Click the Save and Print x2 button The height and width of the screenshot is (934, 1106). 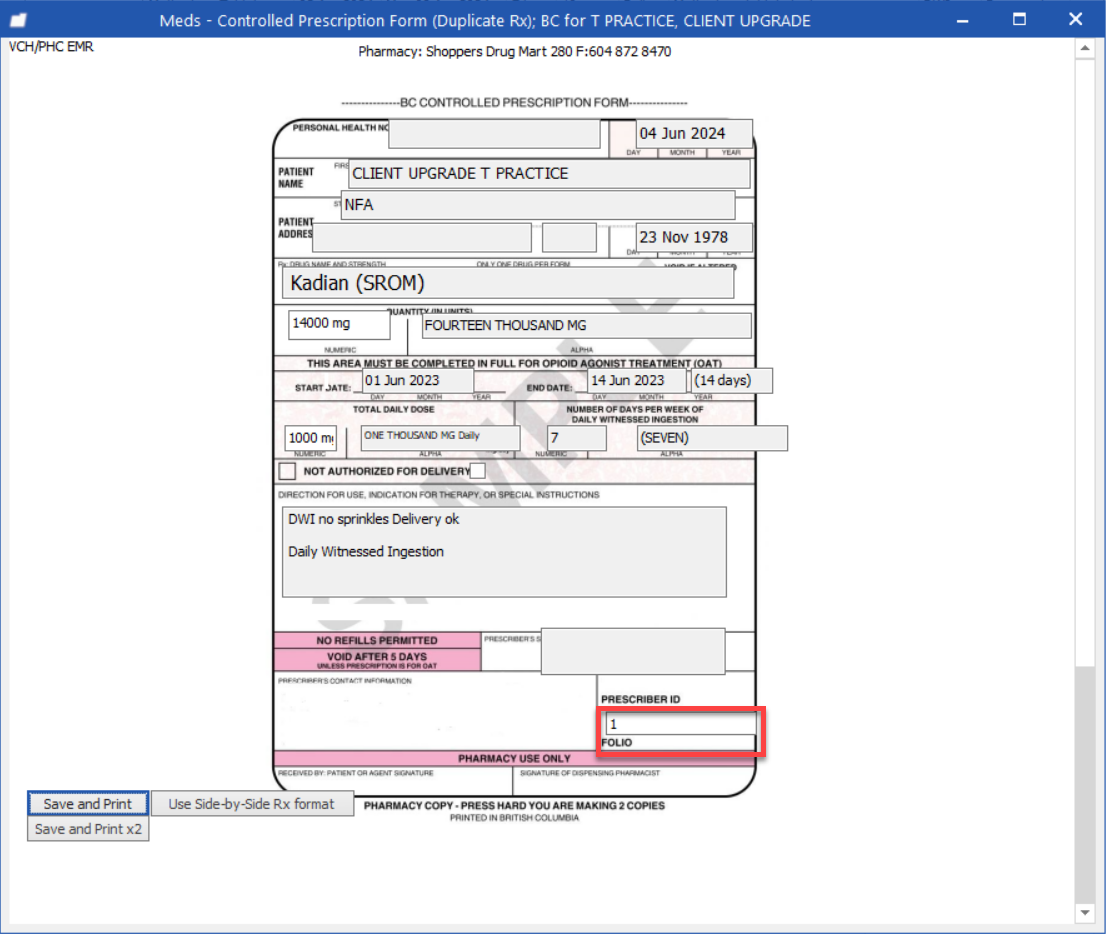point(87,828)
